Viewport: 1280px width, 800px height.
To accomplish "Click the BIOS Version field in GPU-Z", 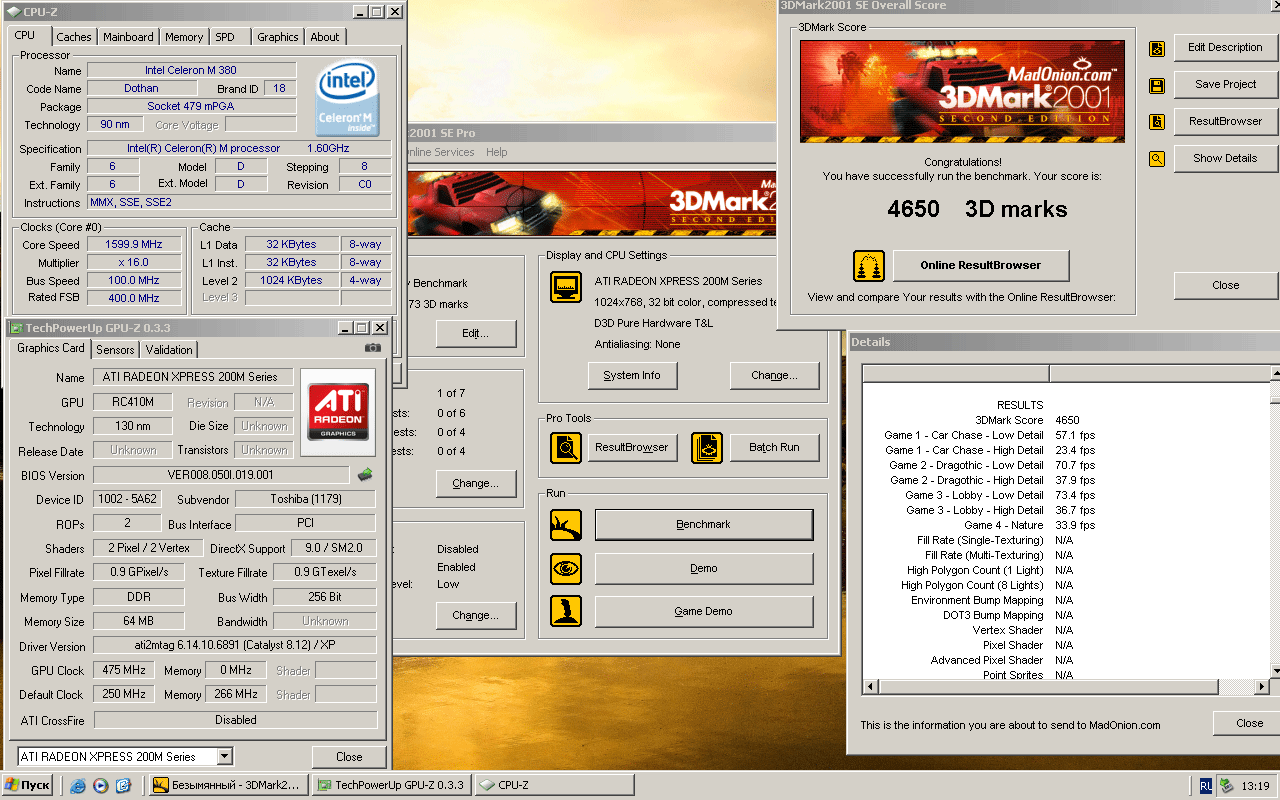I will [221, 475].
